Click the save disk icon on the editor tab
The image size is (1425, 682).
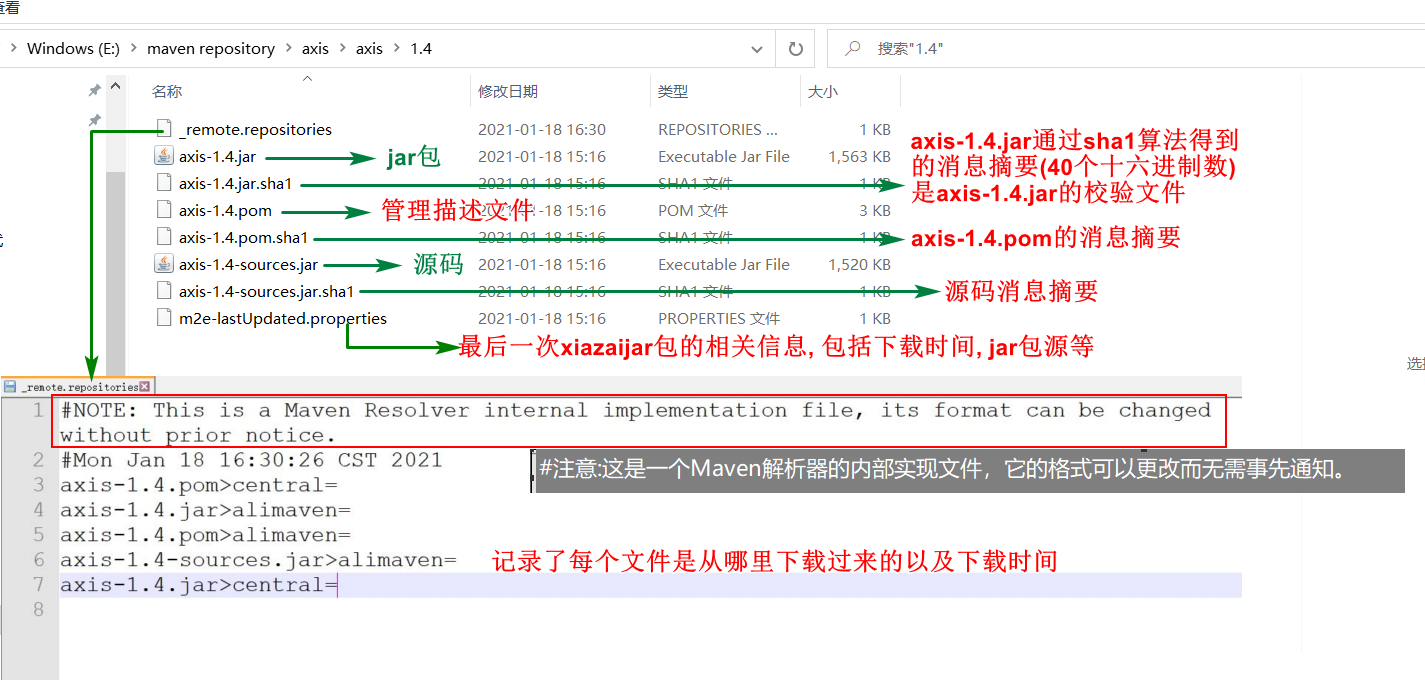[10, 386]
